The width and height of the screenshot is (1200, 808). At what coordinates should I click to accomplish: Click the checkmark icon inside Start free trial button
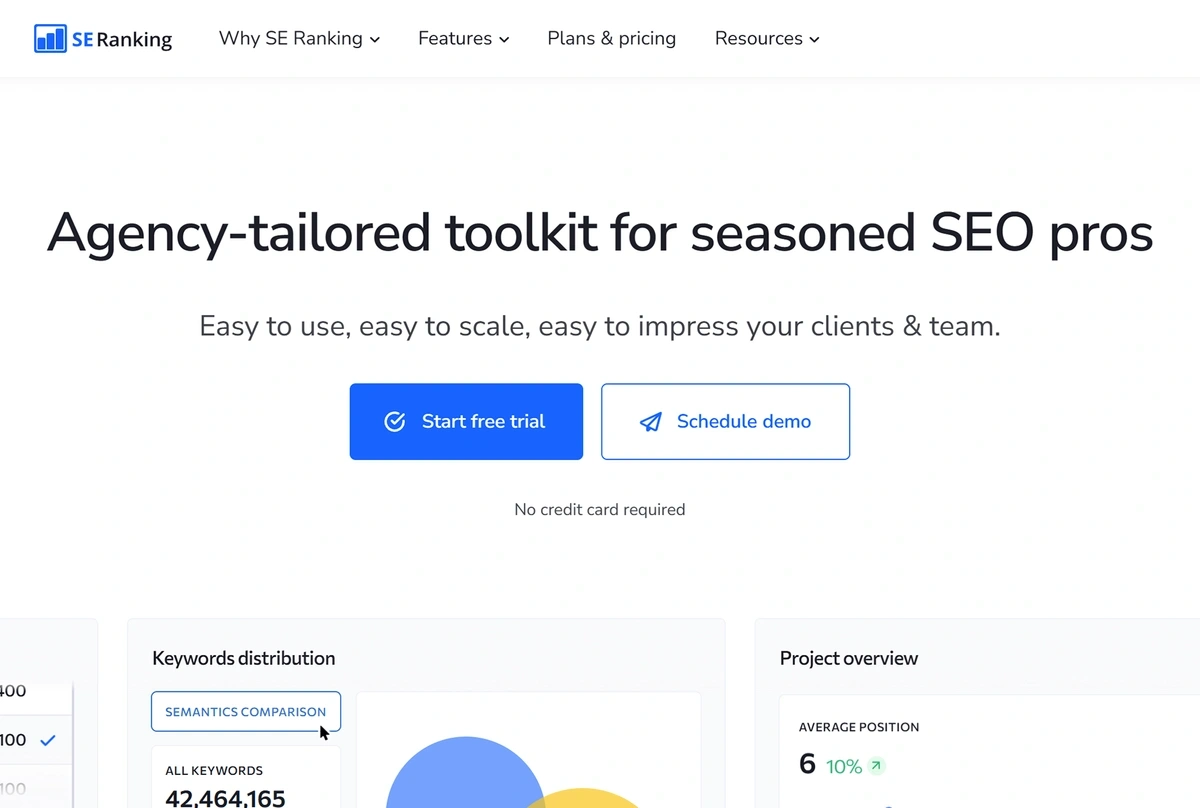pos(394,421)
